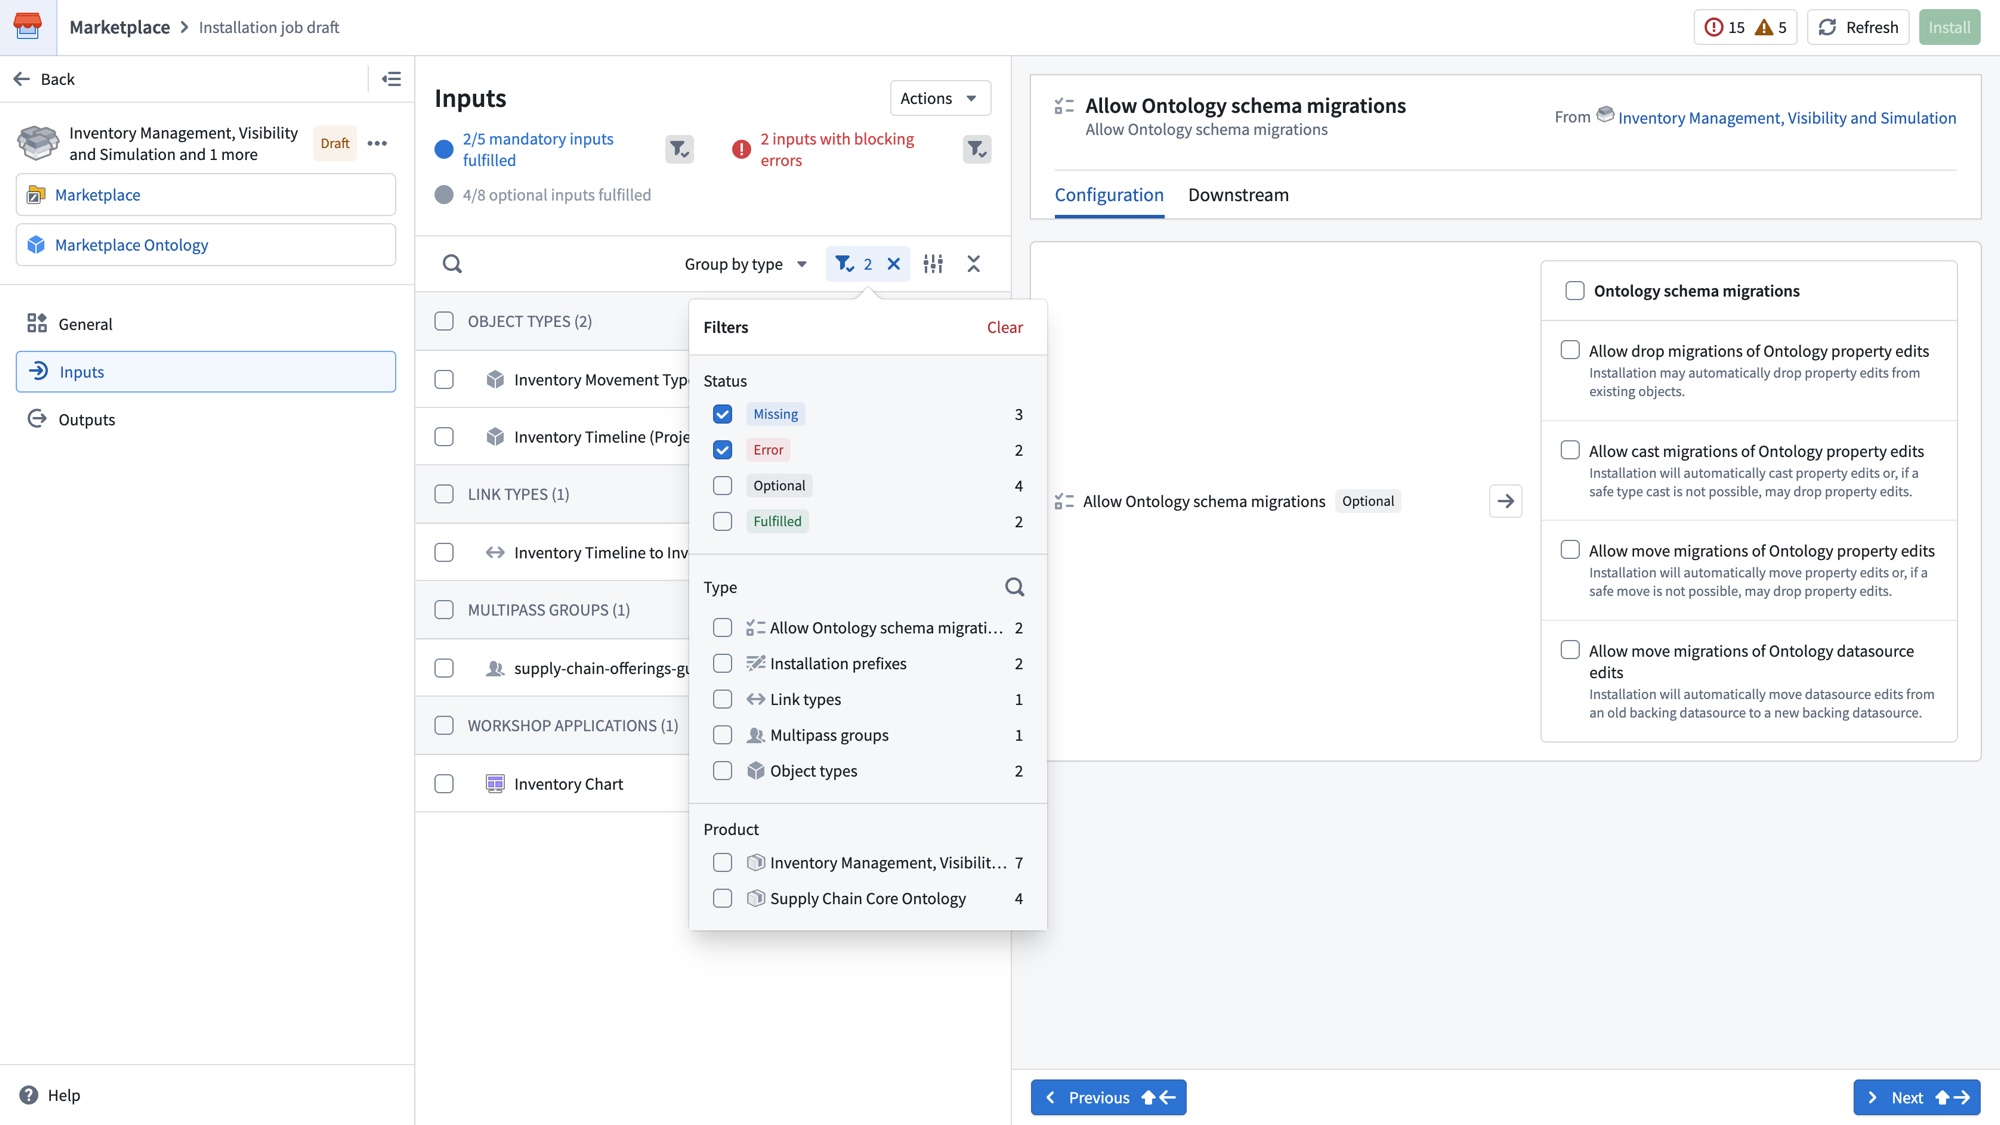2000x1125 pixels.
Task: Open the Marketplace Ontology item
Action: point(206,245)
